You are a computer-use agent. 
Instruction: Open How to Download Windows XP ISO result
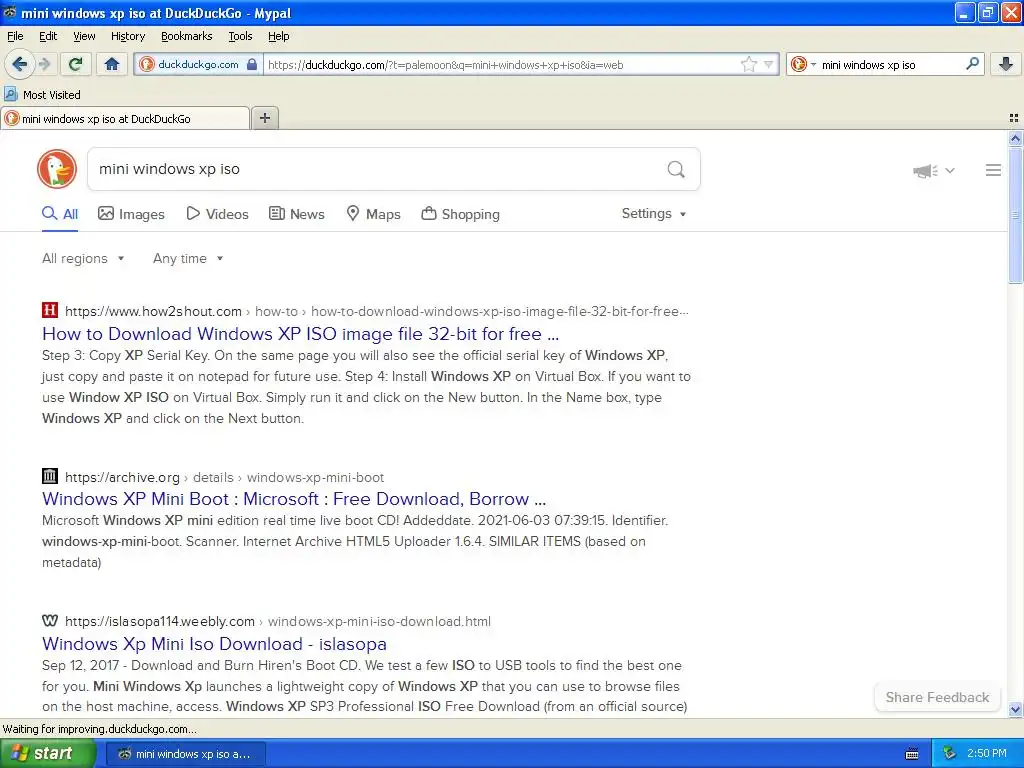[300, 334]
